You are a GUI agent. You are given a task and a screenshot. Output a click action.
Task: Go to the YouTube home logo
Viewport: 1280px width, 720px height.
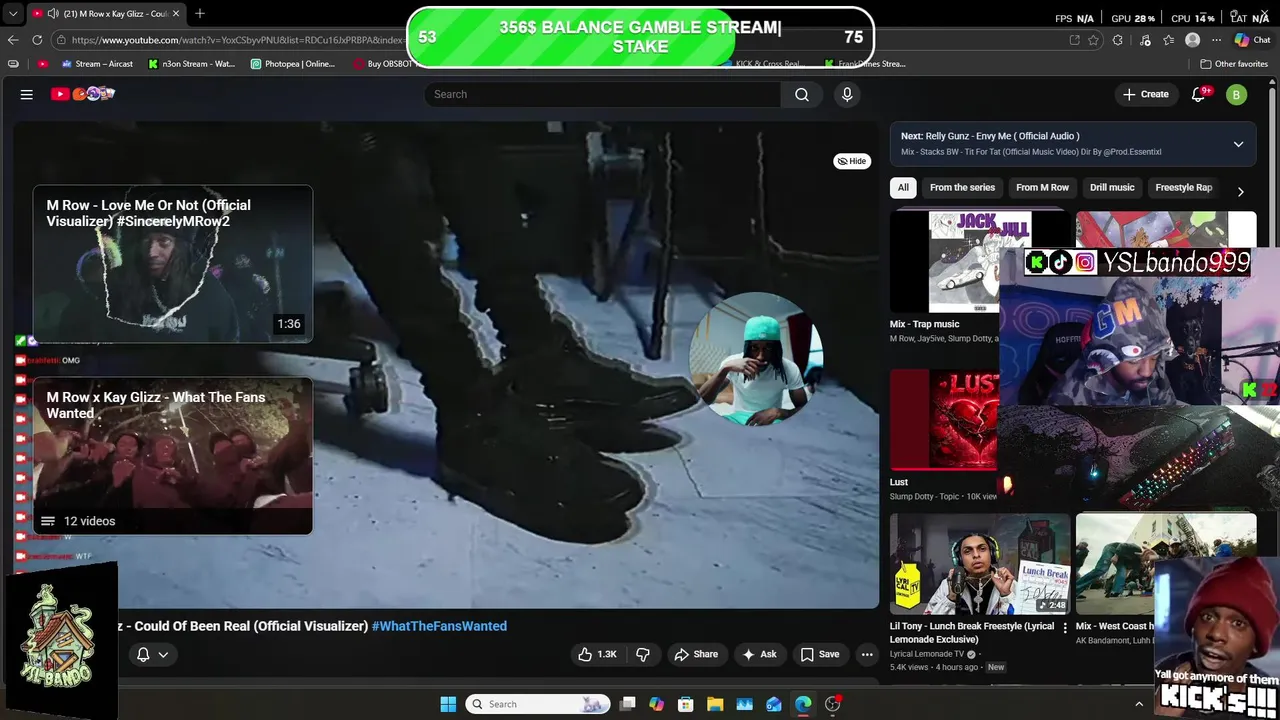click(x=83, y=94)
